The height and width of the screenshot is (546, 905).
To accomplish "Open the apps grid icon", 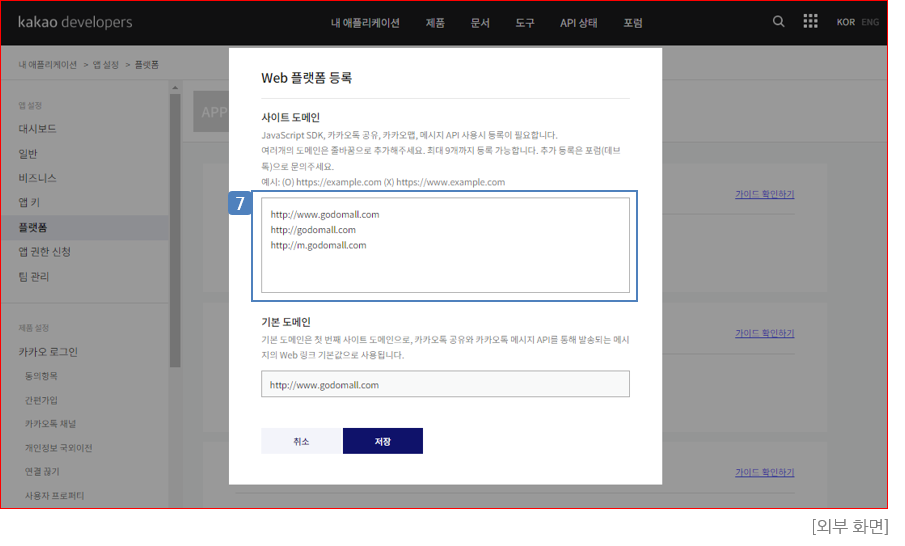I will [810, 22].
